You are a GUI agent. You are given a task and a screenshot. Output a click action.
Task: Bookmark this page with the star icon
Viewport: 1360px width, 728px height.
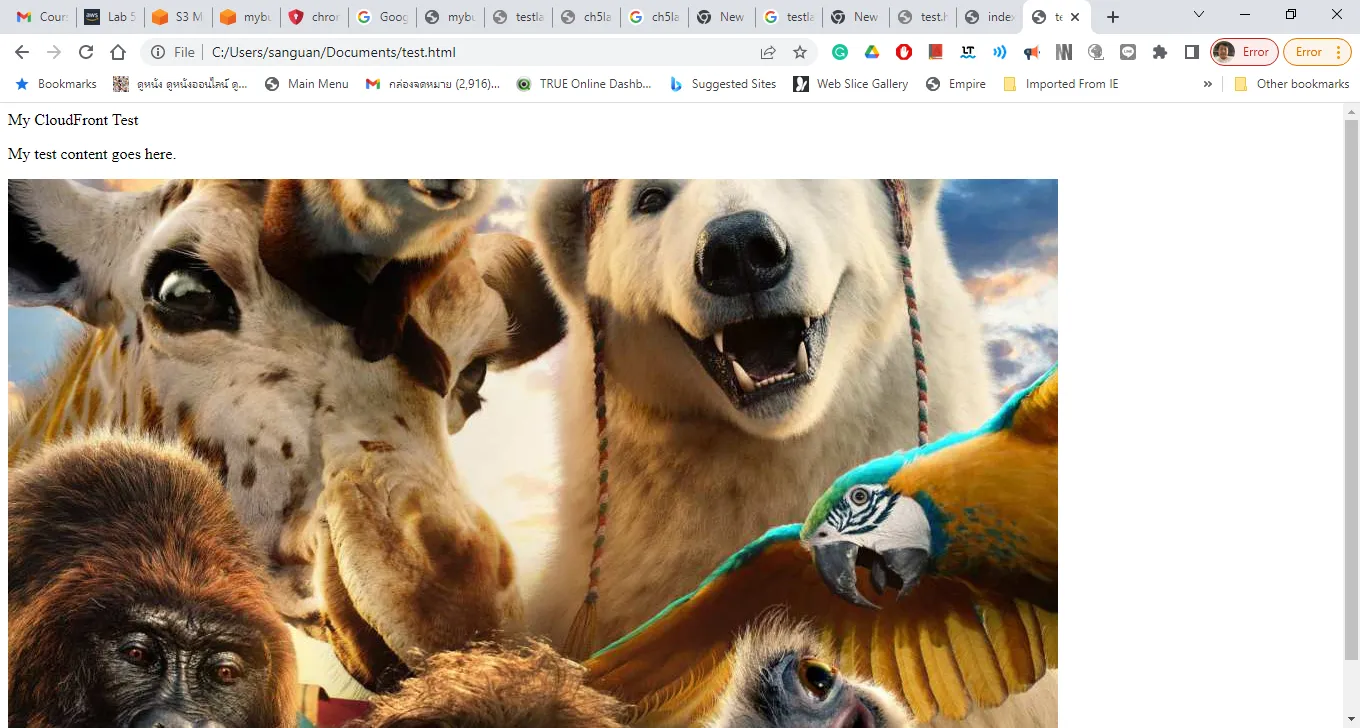[x=800, y=52]
